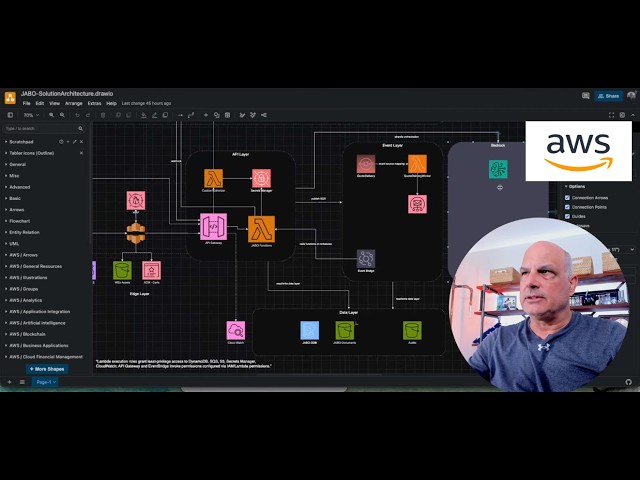Open the Extras menu
Screen dimensions: 640x480
(94, 103)
